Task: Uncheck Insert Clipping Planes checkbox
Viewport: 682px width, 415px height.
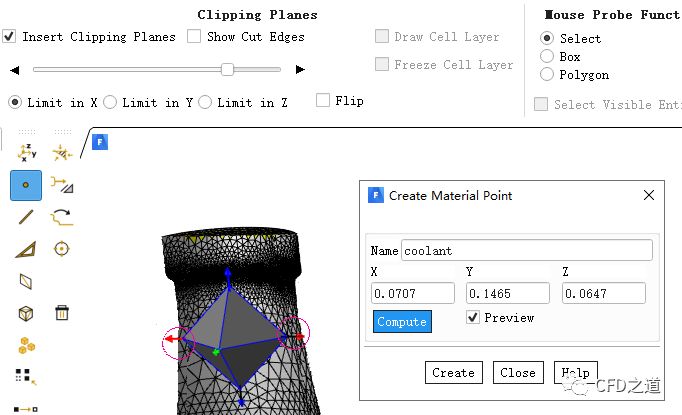Action: coord(9,36)
